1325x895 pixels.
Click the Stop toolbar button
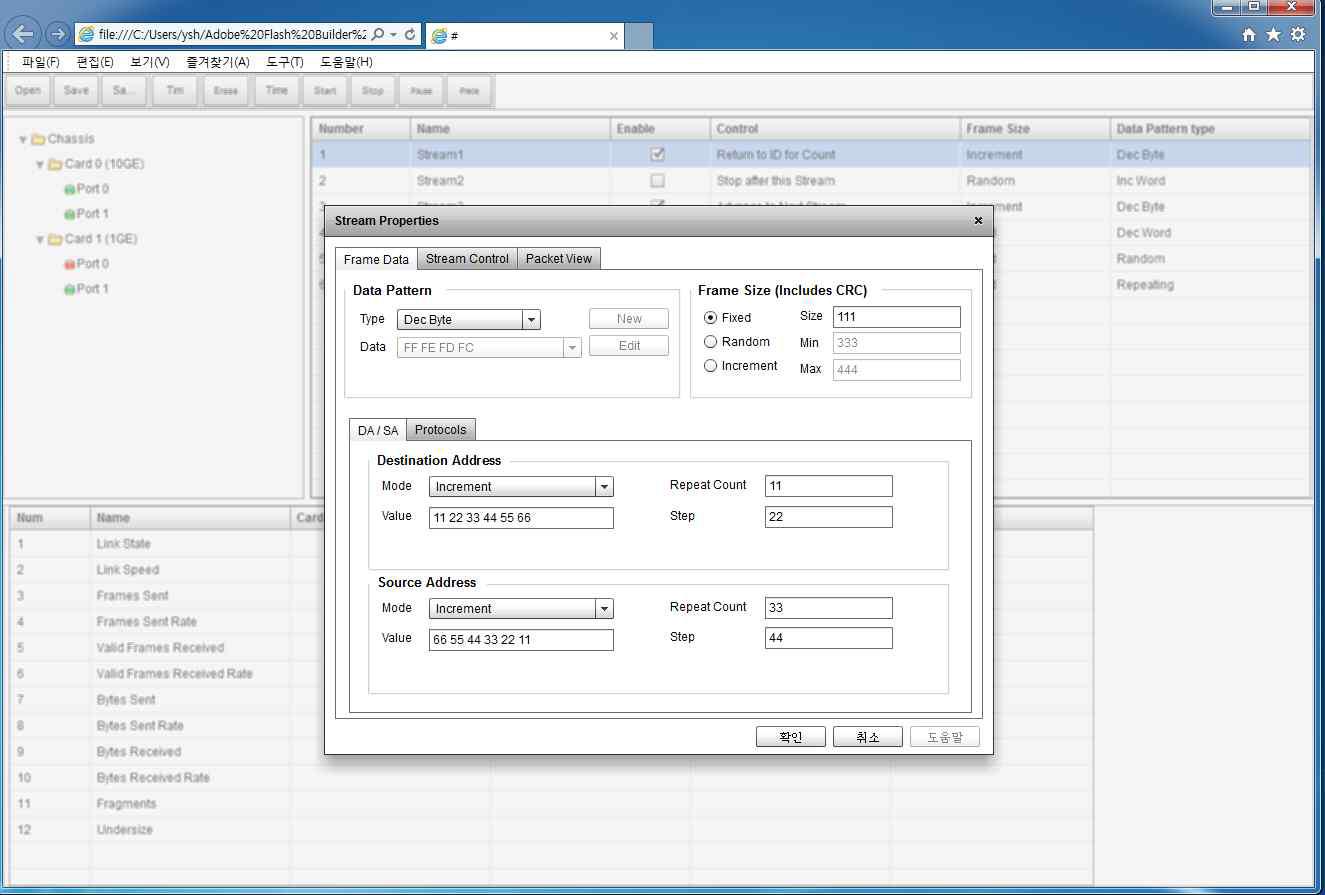click(x=373, y=91)
